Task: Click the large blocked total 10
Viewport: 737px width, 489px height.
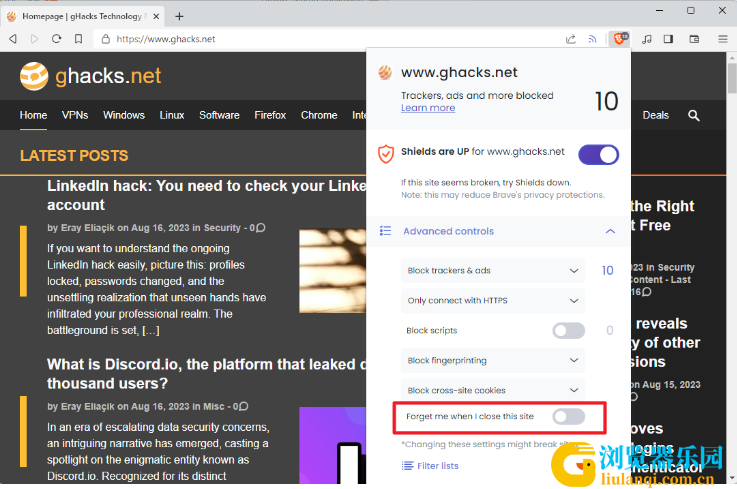Action: pyautogui.click(x=606, y=101)
